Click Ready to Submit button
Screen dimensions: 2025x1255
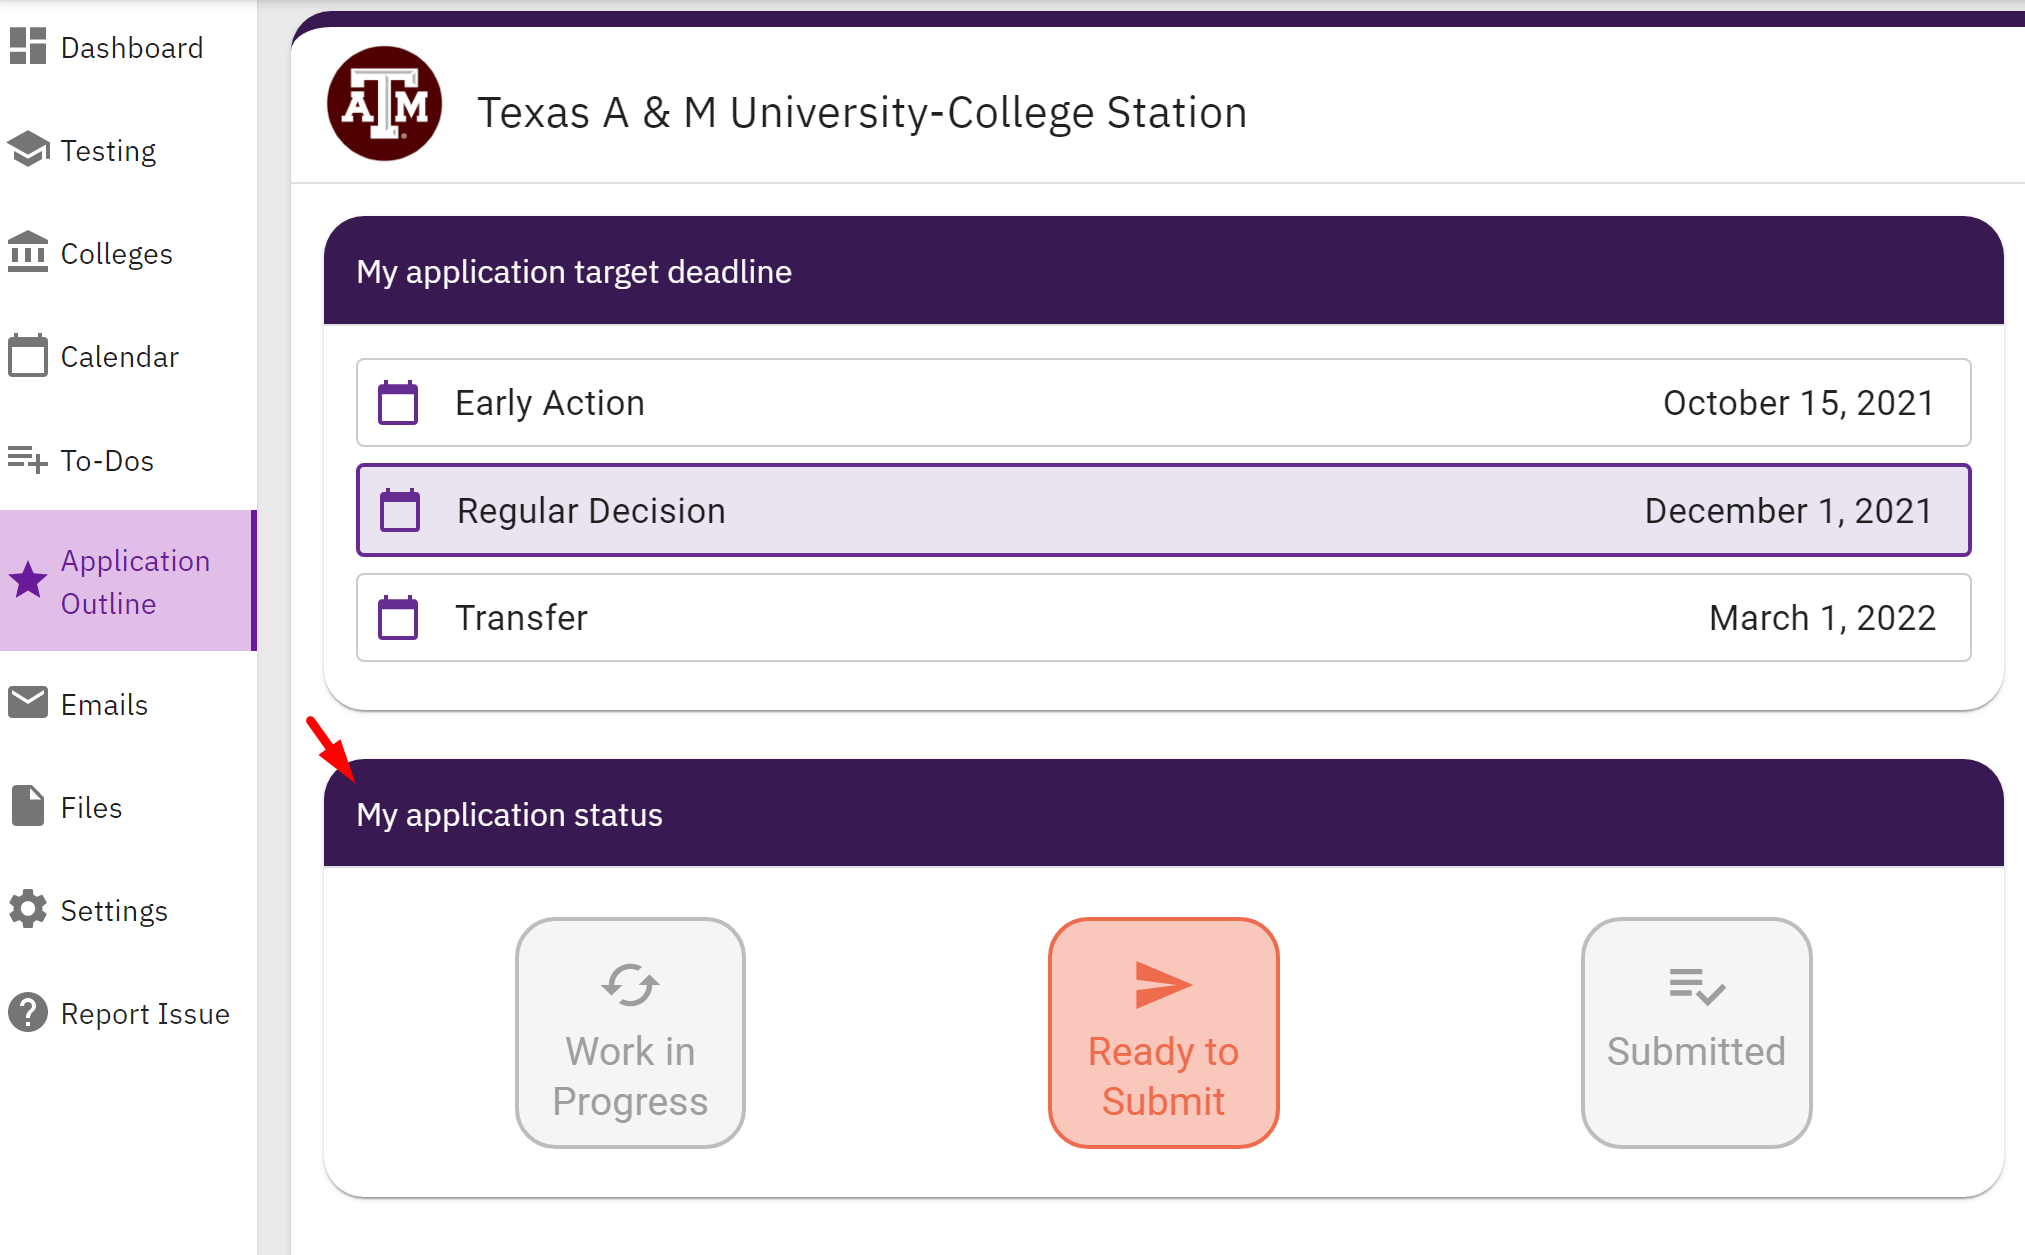(x=1163, y=1032)
